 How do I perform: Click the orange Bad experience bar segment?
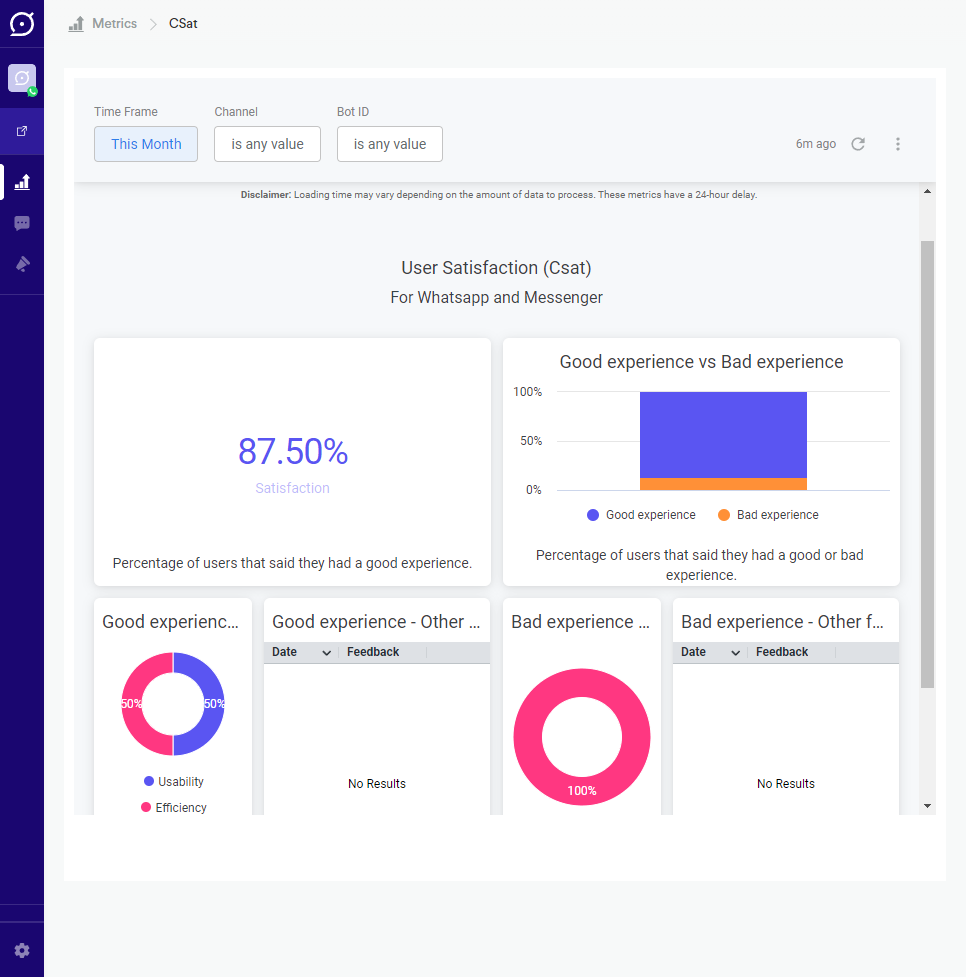(x=723, y=484)
